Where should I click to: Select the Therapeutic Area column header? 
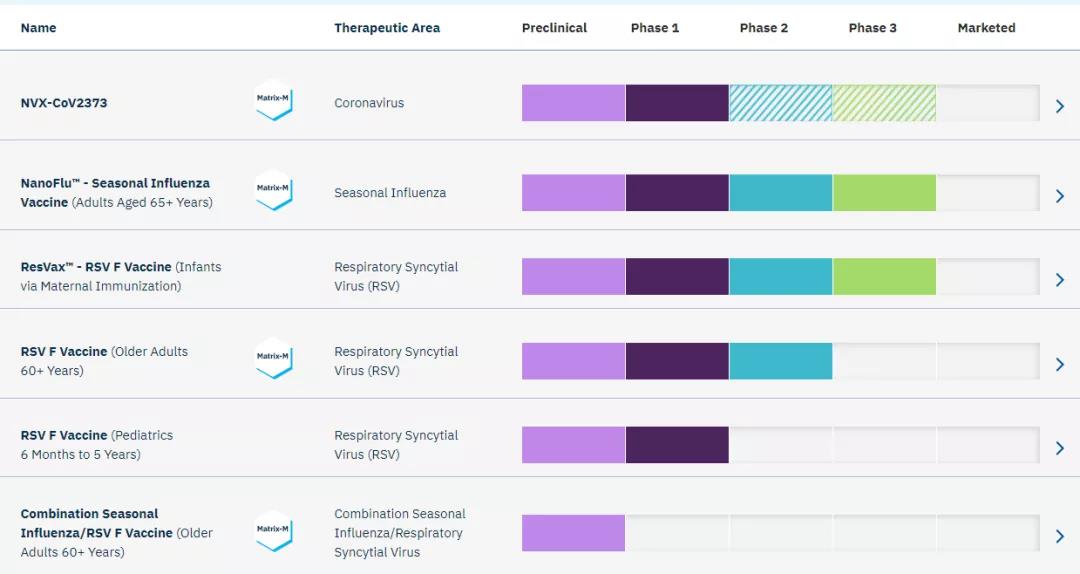(x=387, y=28)
